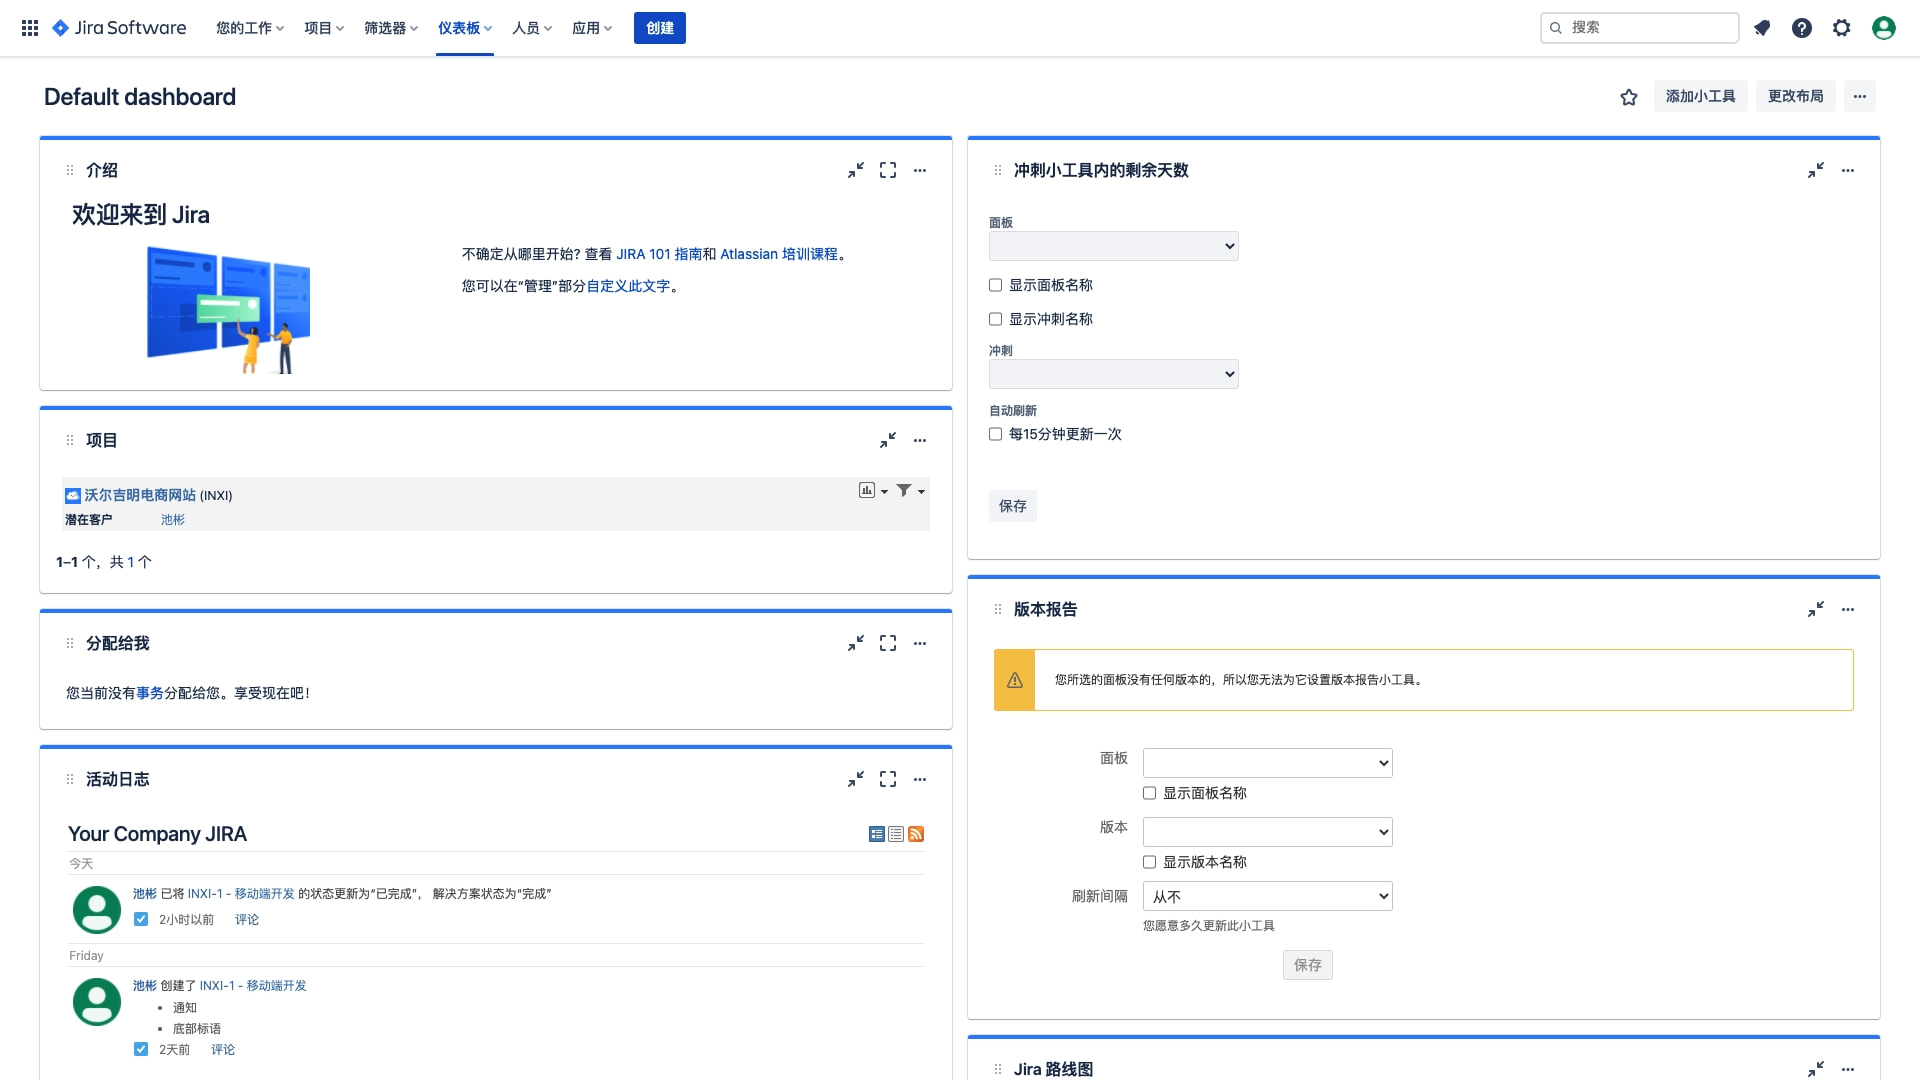Open the 面板 dropdown in sprint days gadget

click(1114, 247)
